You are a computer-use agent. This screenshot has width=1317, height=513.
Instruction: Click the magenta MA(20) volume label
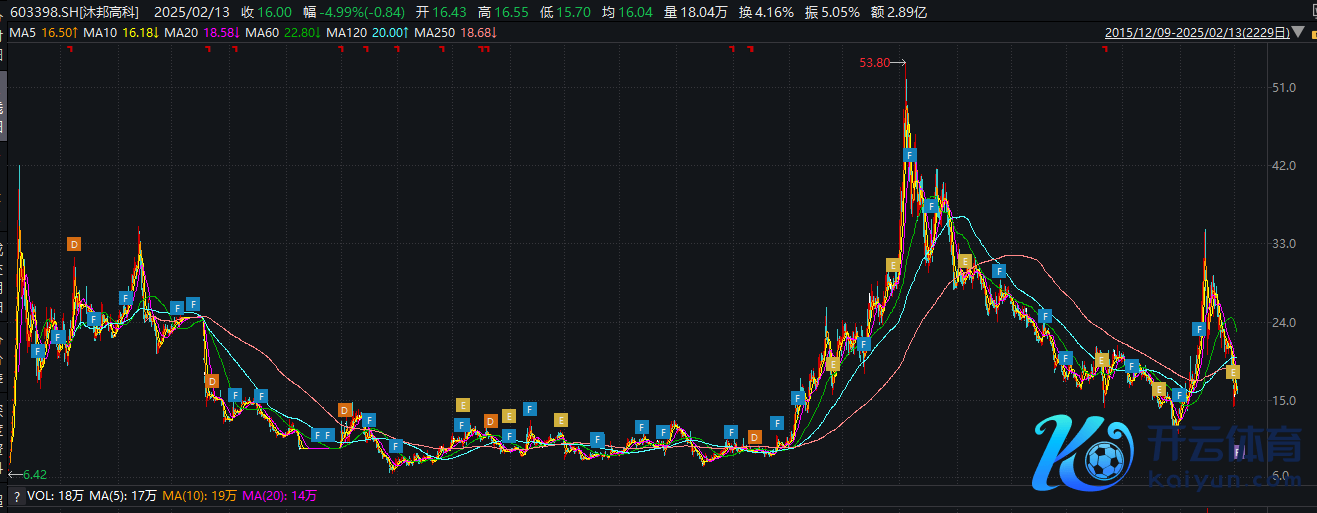(x=260, y=496)
